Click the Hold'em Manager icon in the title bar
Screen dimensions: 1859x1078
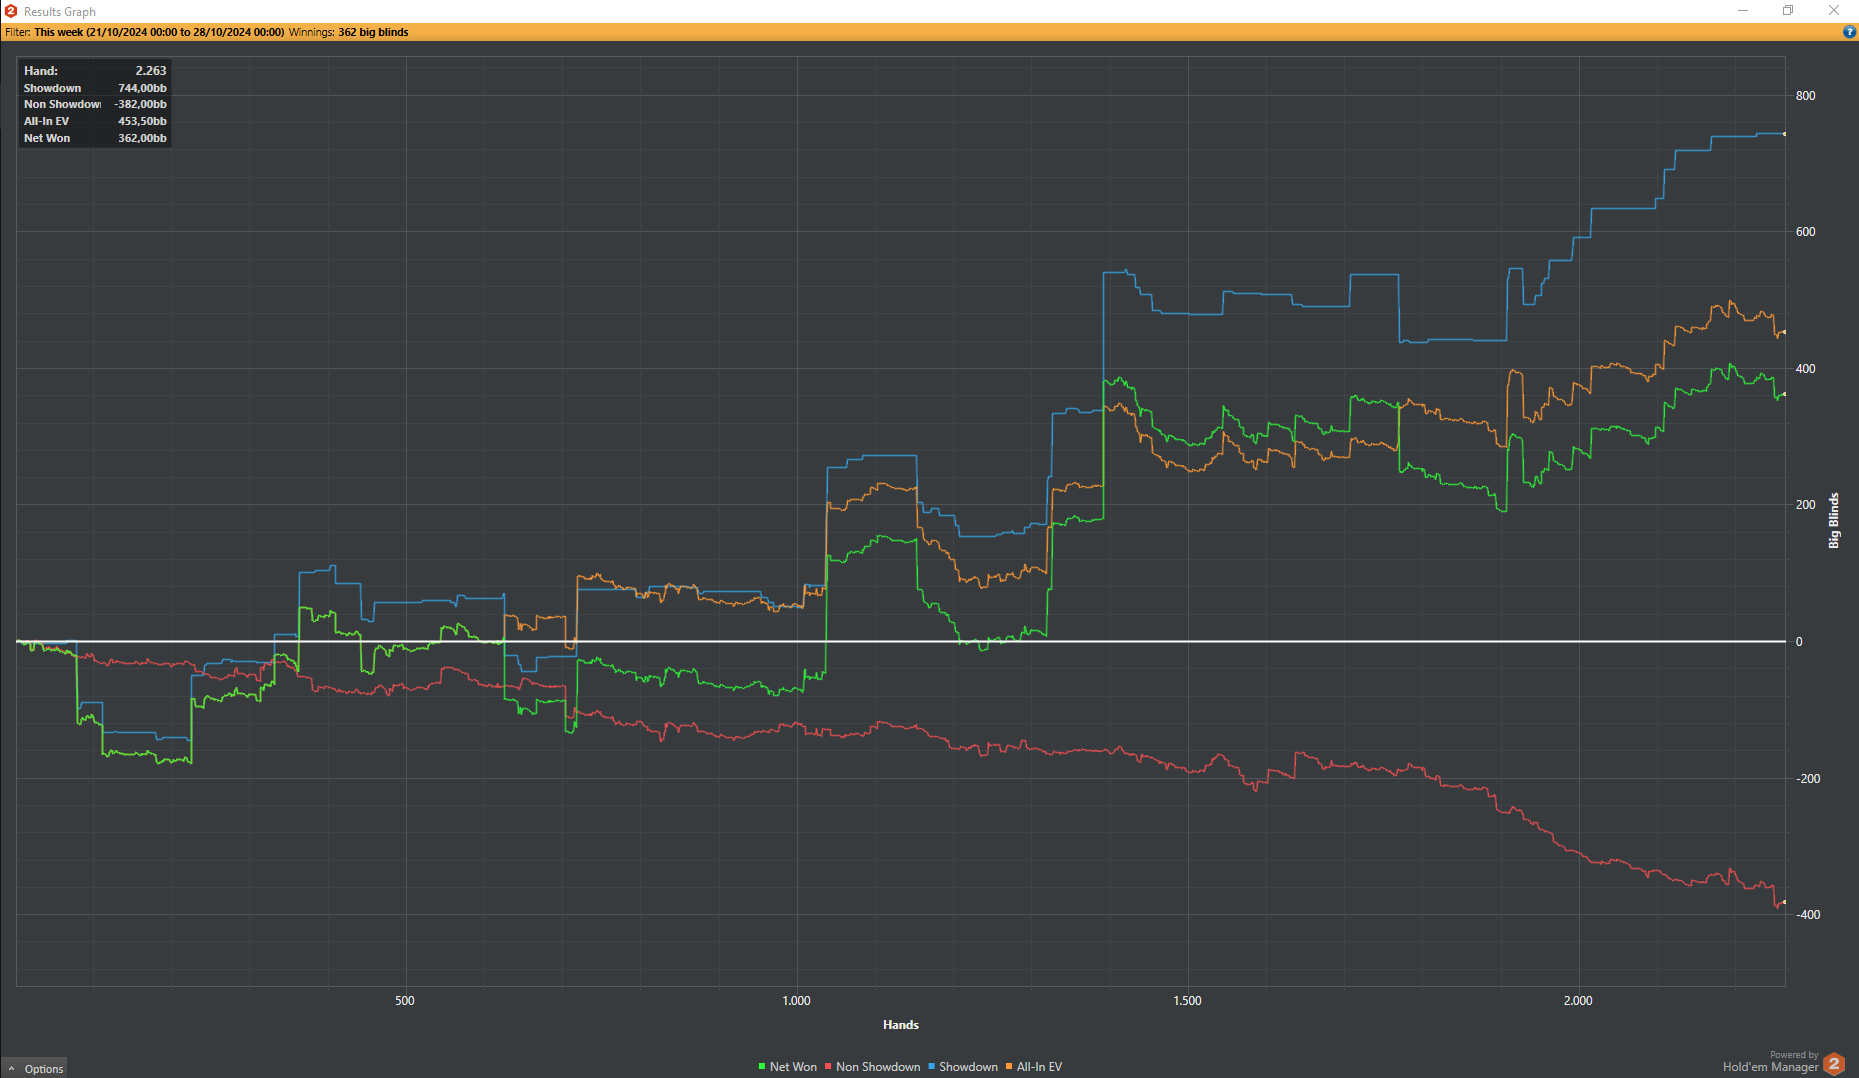click(11, 11)
